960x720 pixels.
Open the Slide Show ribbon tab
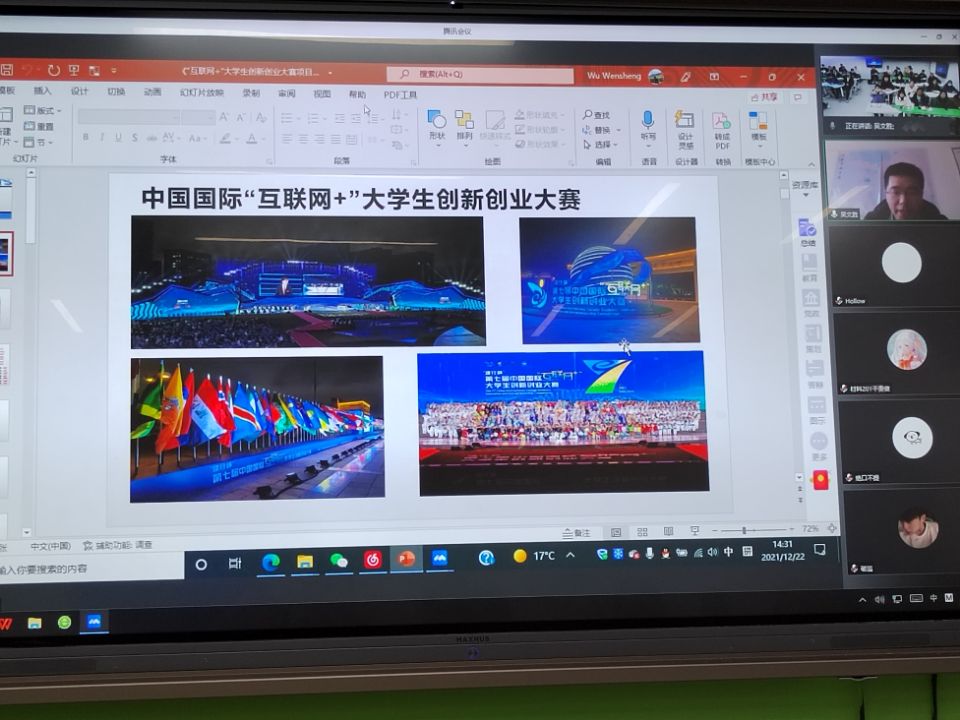pos(201,93)
